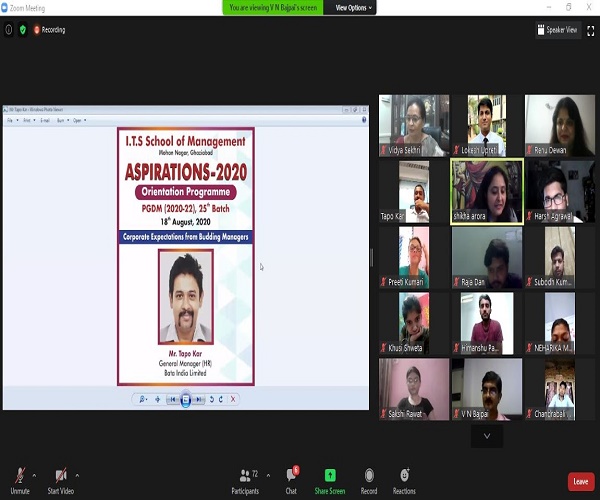Delete image with red X in Photo Viewer
Viewport: 600px width, 500px height.
pos(233,399)
